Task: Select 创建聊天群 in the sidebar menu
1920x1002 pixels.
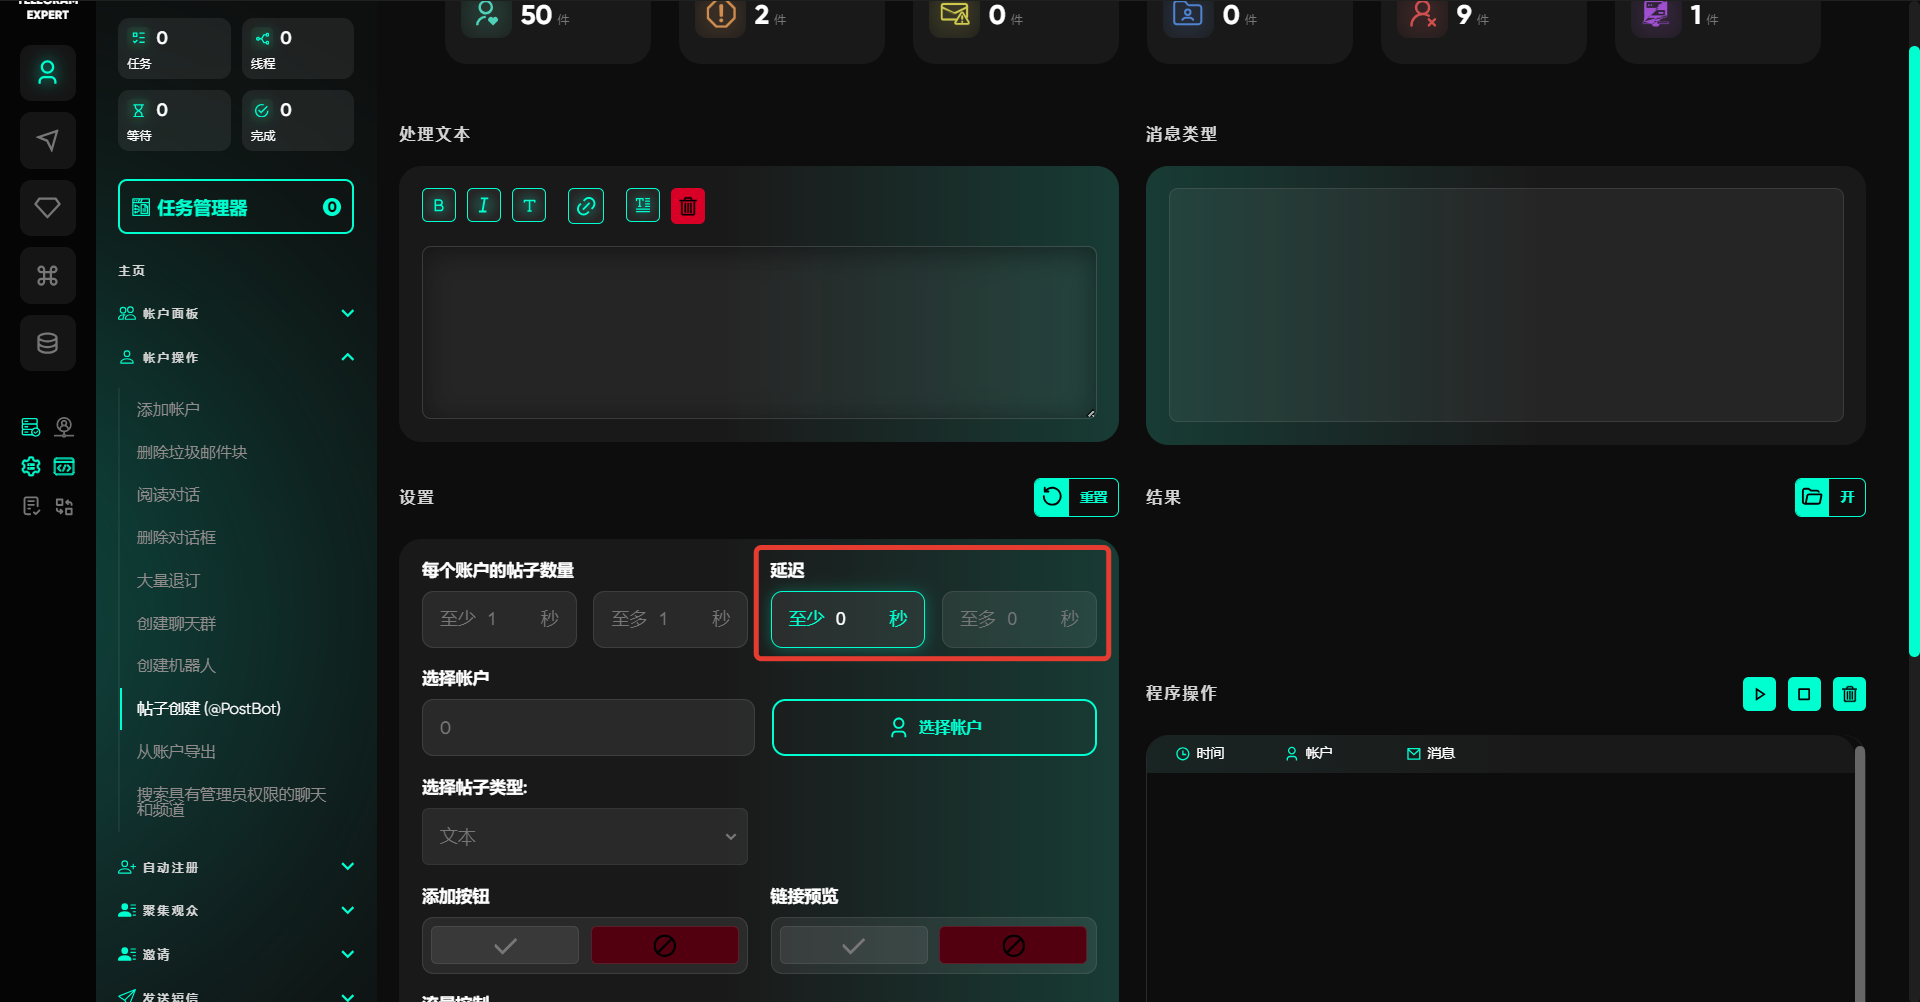Action: [176, 623]
